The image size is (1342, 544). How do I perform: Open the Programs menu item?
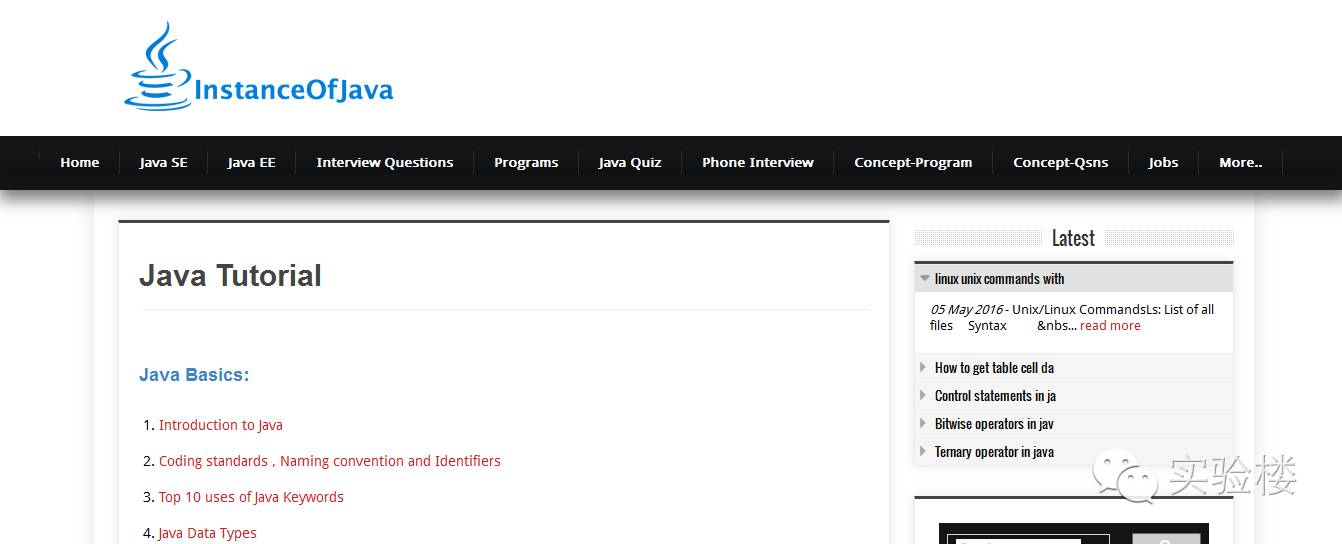(x=526, y=162)
